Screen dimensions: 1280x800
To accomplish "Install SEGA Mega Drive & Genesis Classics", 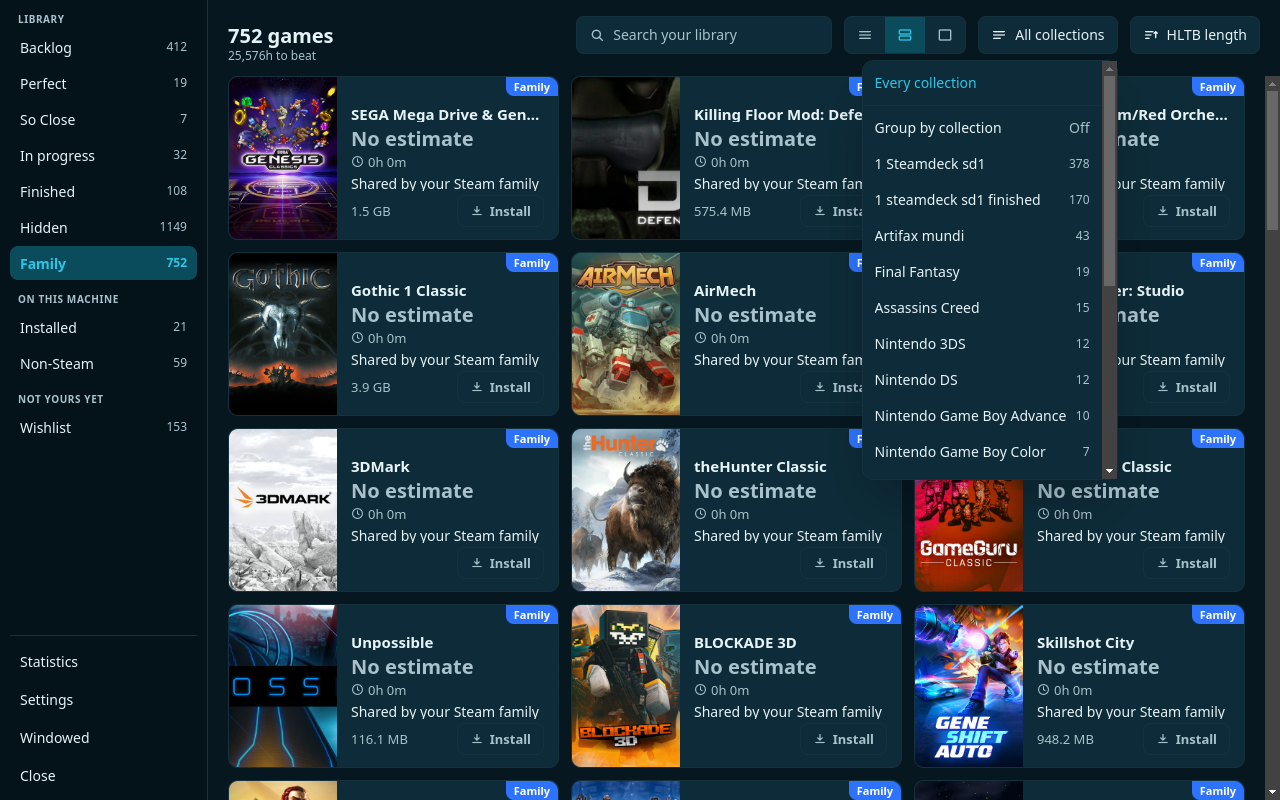I will click(x=501, y=212).
